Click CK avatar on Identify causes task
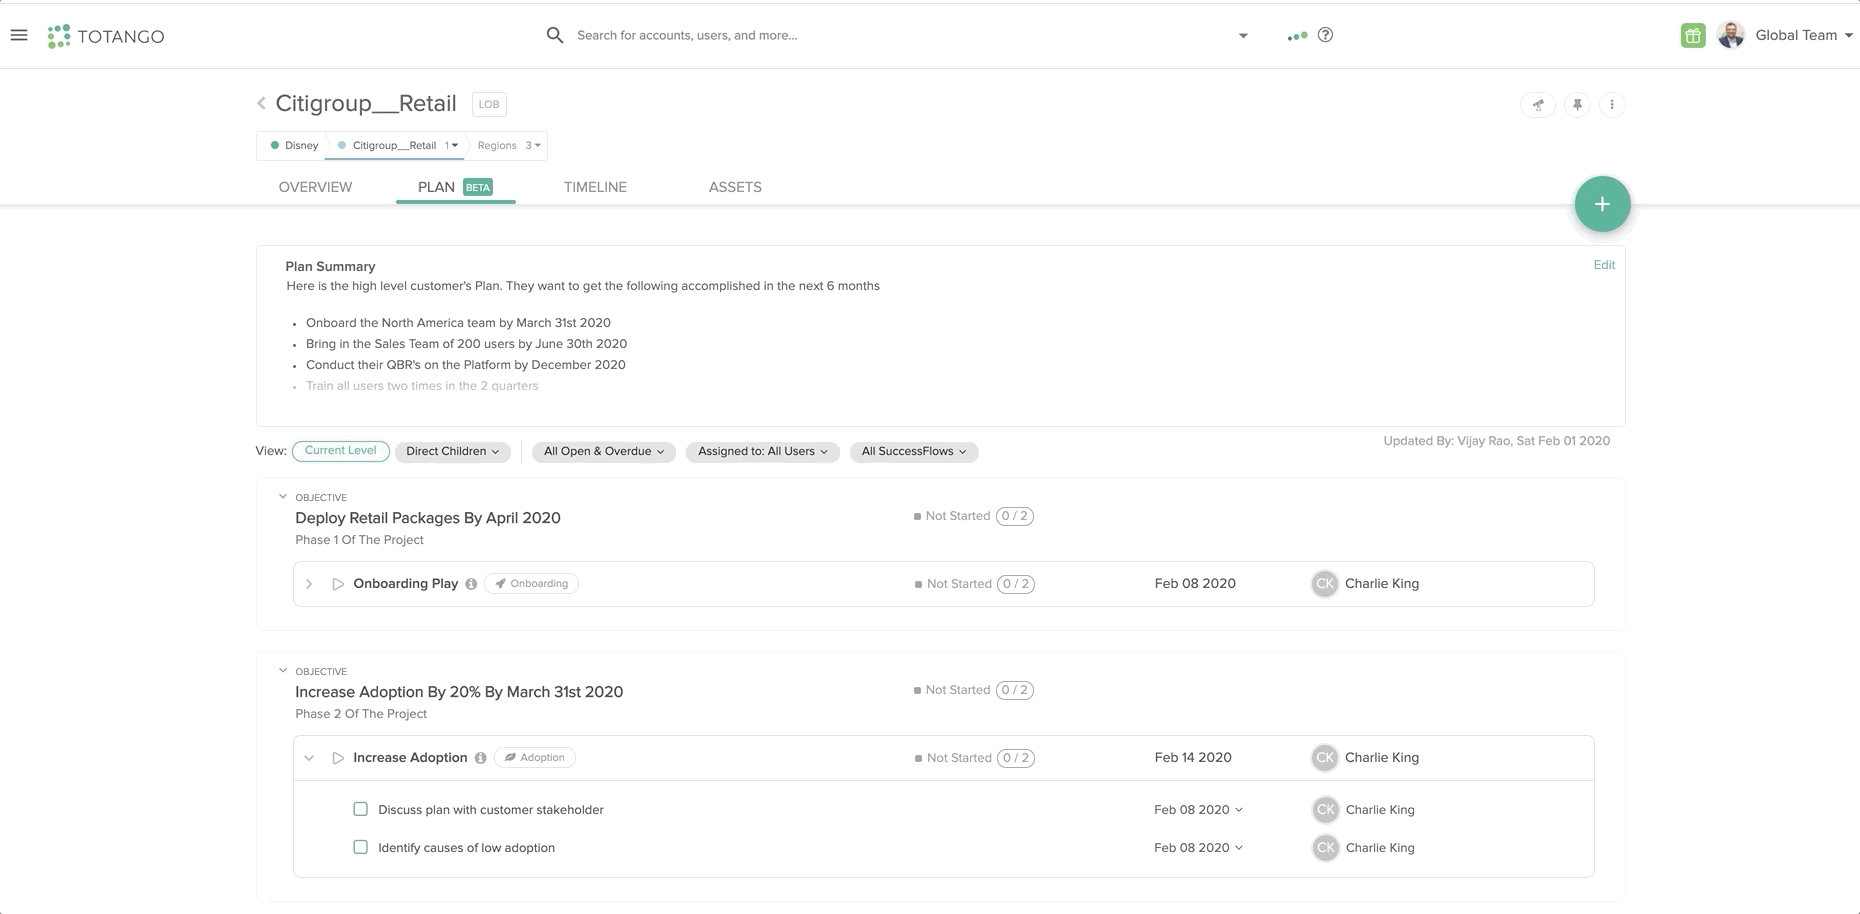 coord(1325,848)
